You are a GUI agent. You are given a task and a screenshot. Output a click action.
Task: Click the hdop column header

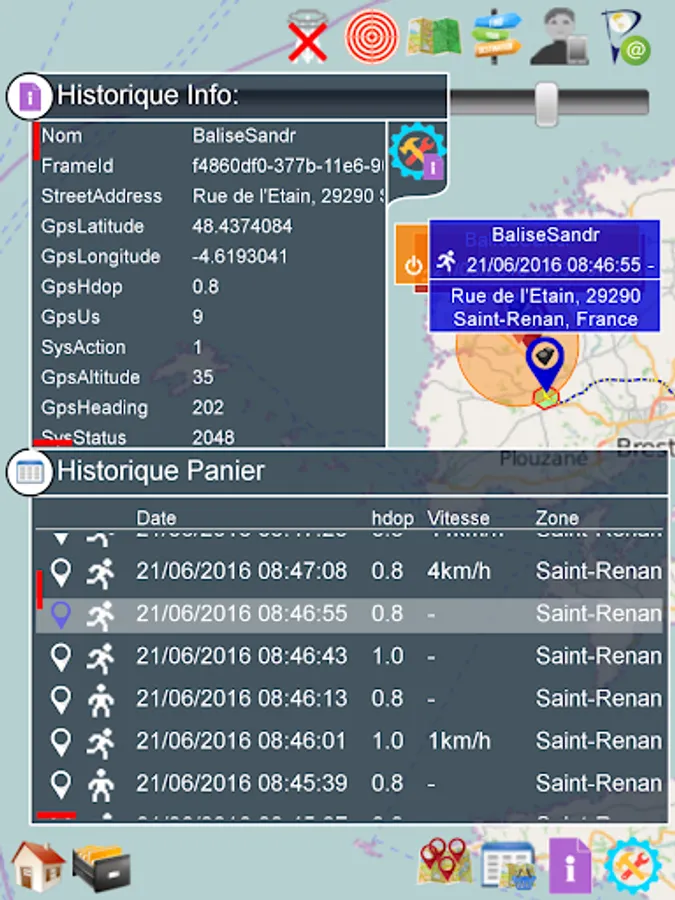[x=393, y=518]
